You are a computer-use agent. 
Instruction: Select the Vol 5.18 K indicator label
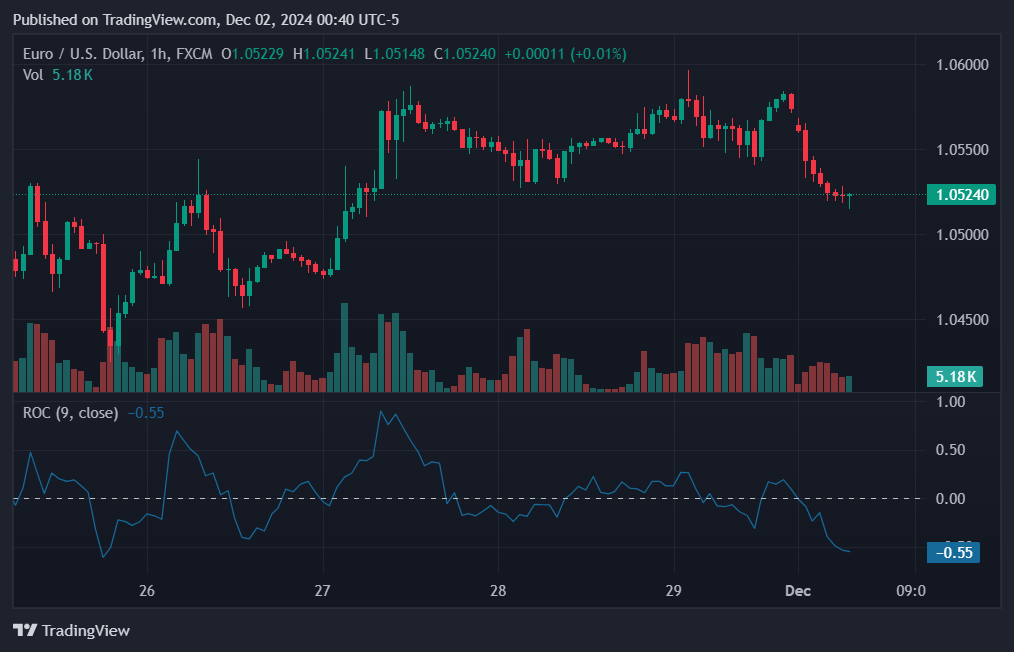[58, 75]
